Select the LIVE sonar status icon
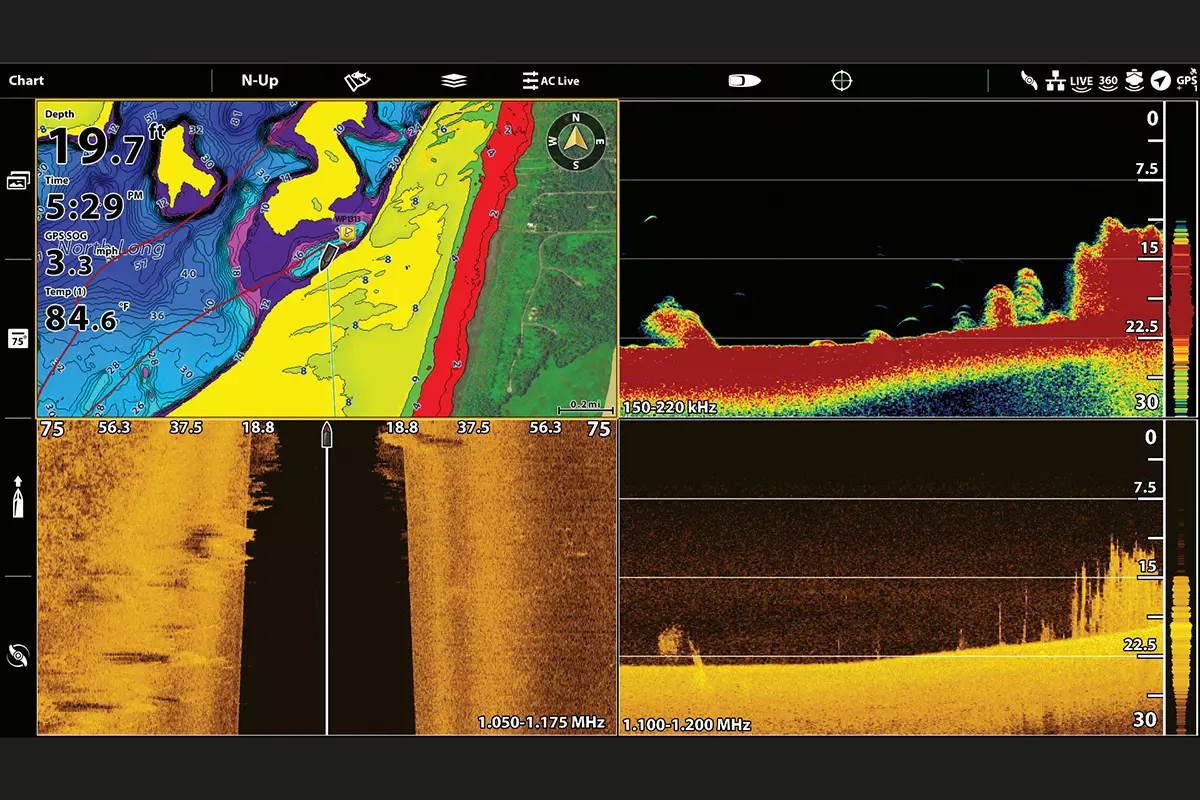 tap(1081, 82)
